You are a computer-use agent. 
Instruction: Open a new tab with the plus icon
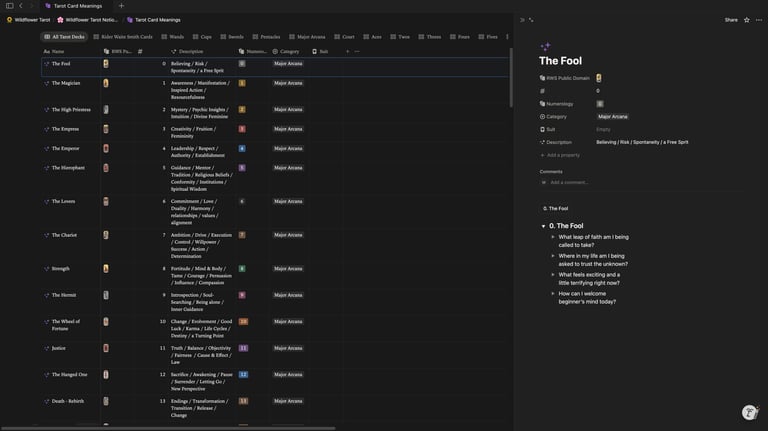pos(121,6)
